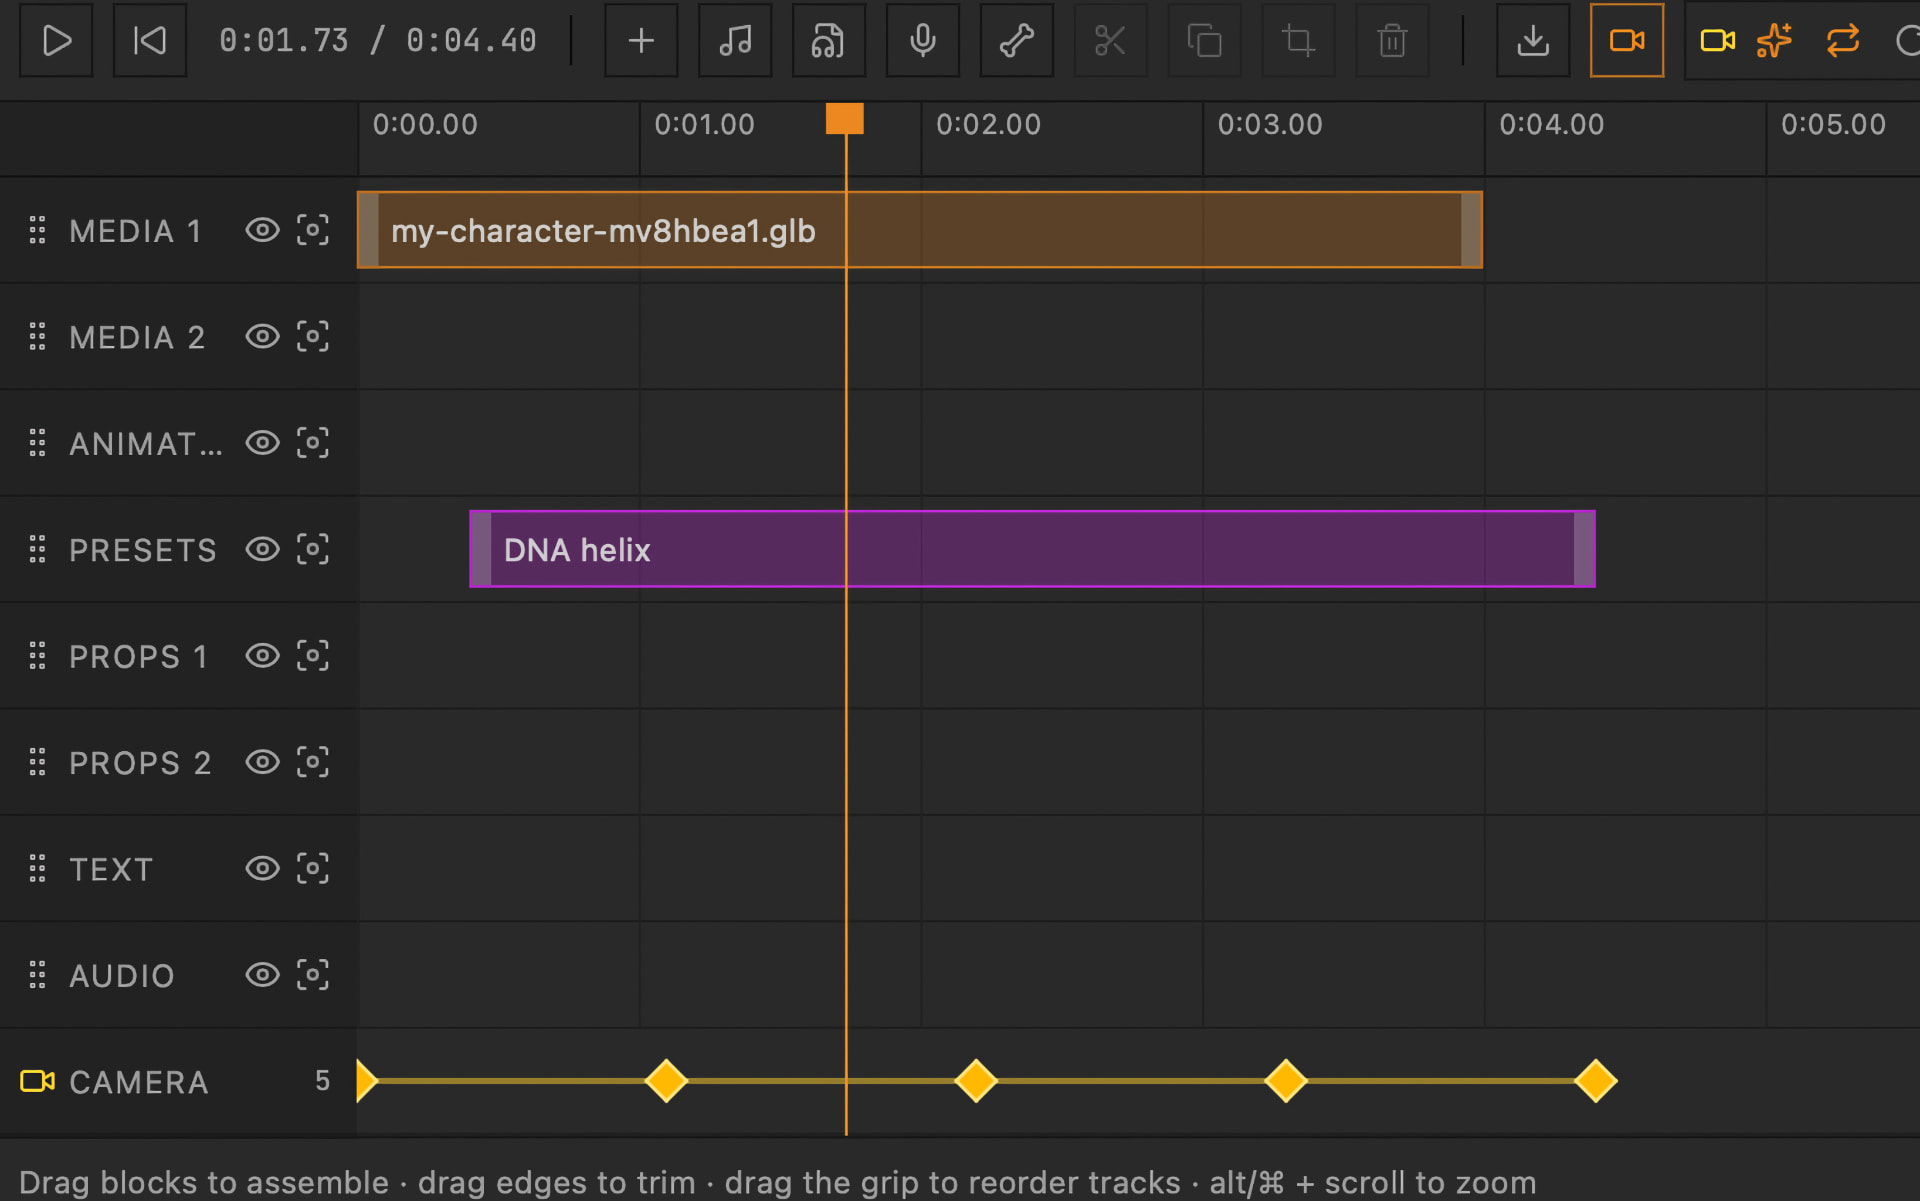This screenshot has height=1201, width=1920.
Task: Click the orange playhead marker
Action: (845, 118)
